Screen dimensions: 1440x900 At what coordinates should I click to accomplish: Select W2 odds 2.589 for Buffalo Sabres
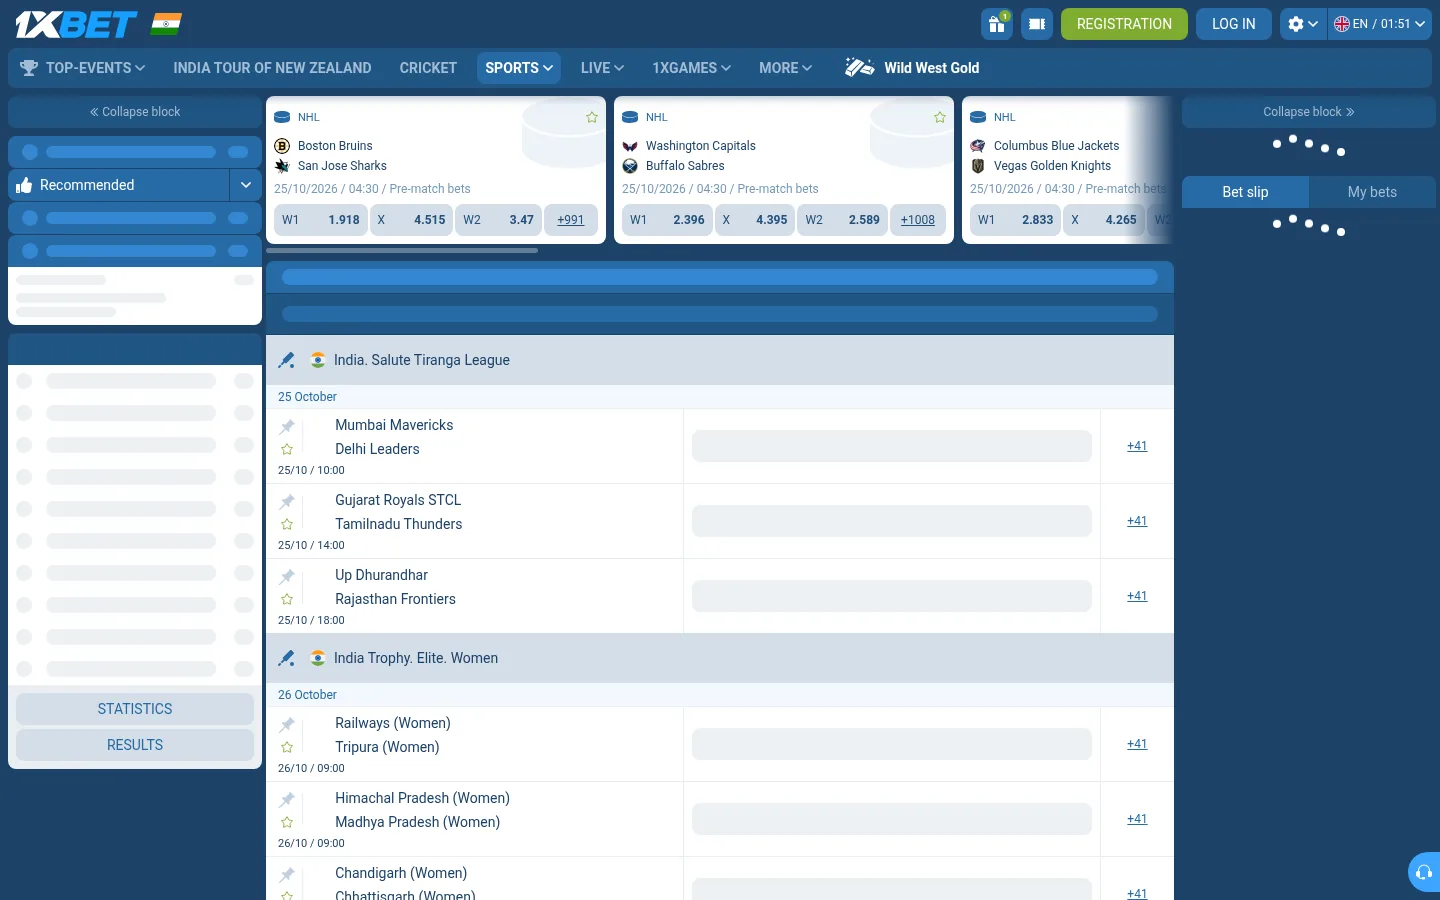tap(842, 220)
